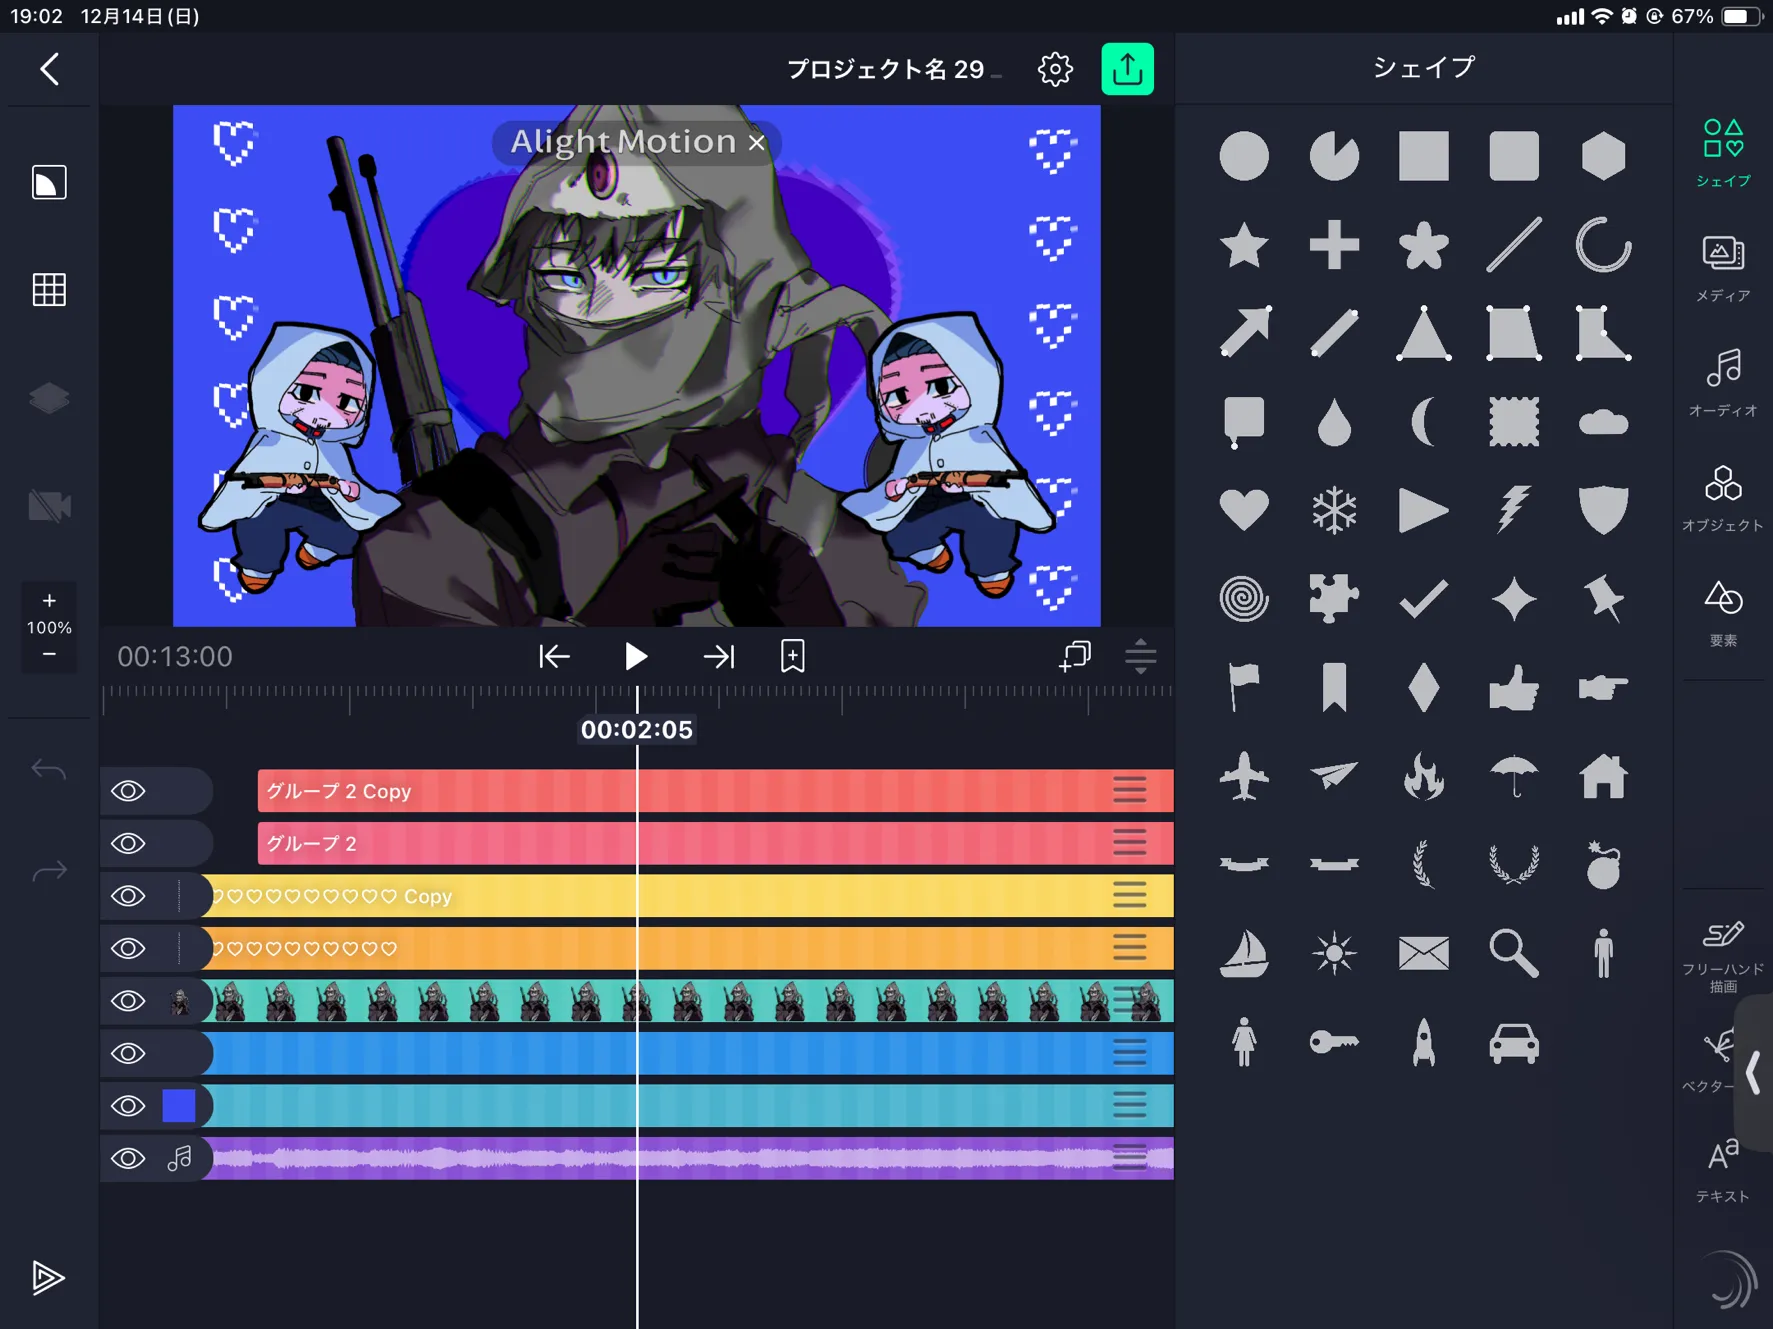Insert the circle shape
This screenshot has height=1329, width=1773.
[x=1244, y=156]
